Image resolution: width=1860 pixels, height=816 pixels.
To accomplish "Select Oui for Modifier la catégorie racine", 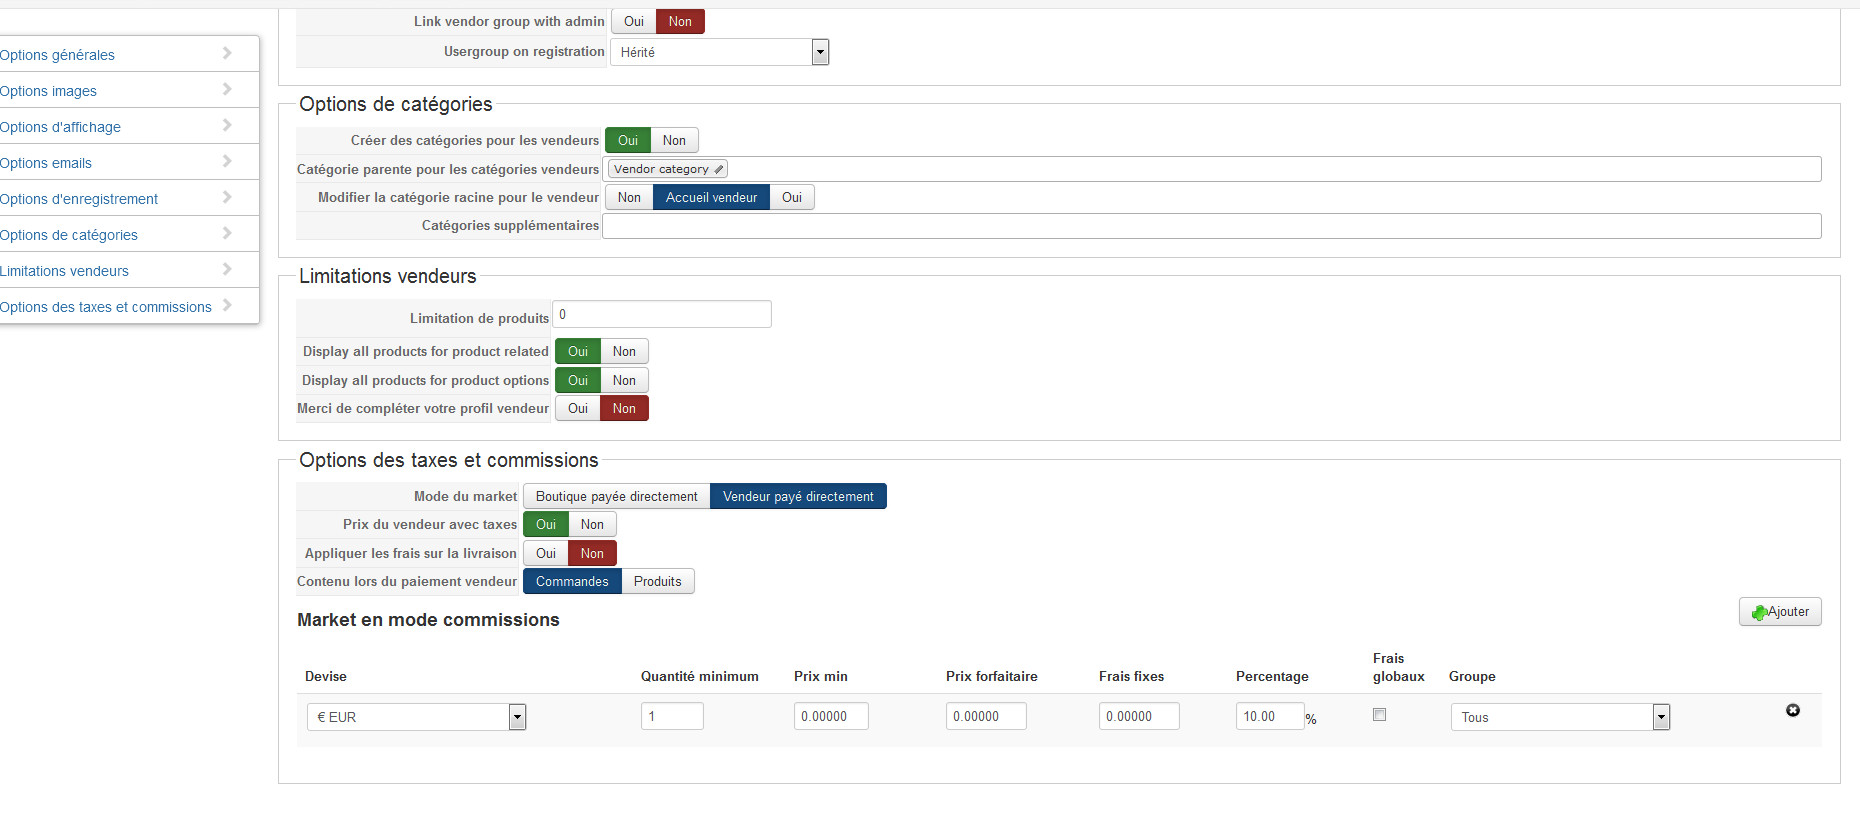I will [792, 197].
